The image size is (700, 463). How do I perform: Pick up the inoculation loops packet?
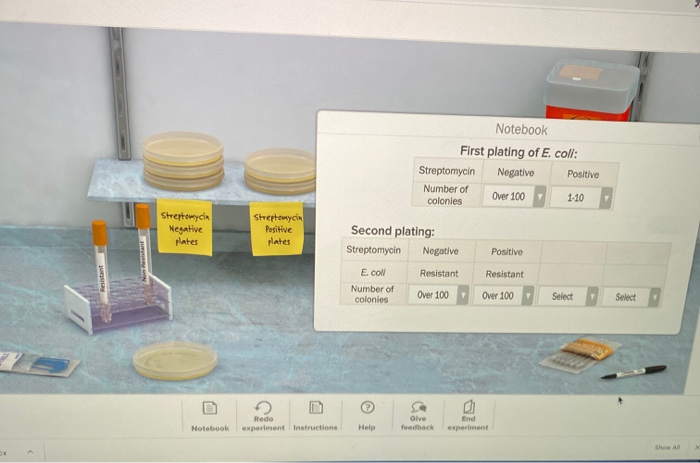(580, 355)
